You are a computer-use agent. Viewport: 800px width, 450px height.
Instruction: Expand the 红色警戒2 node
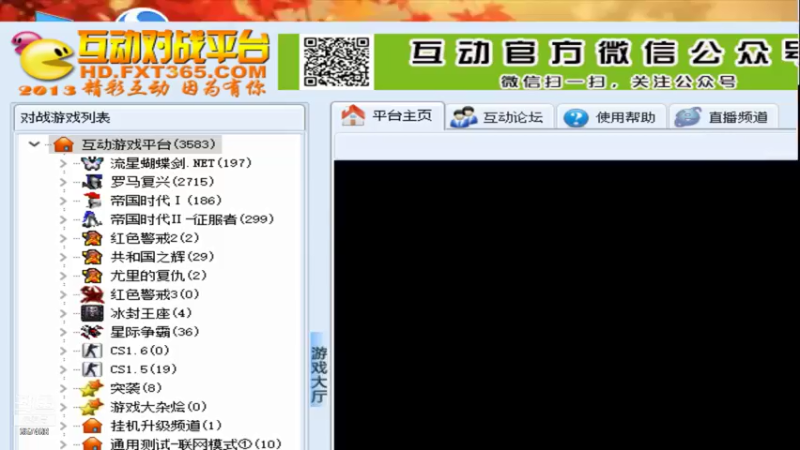pyautogui.click(x=63, y=238)
